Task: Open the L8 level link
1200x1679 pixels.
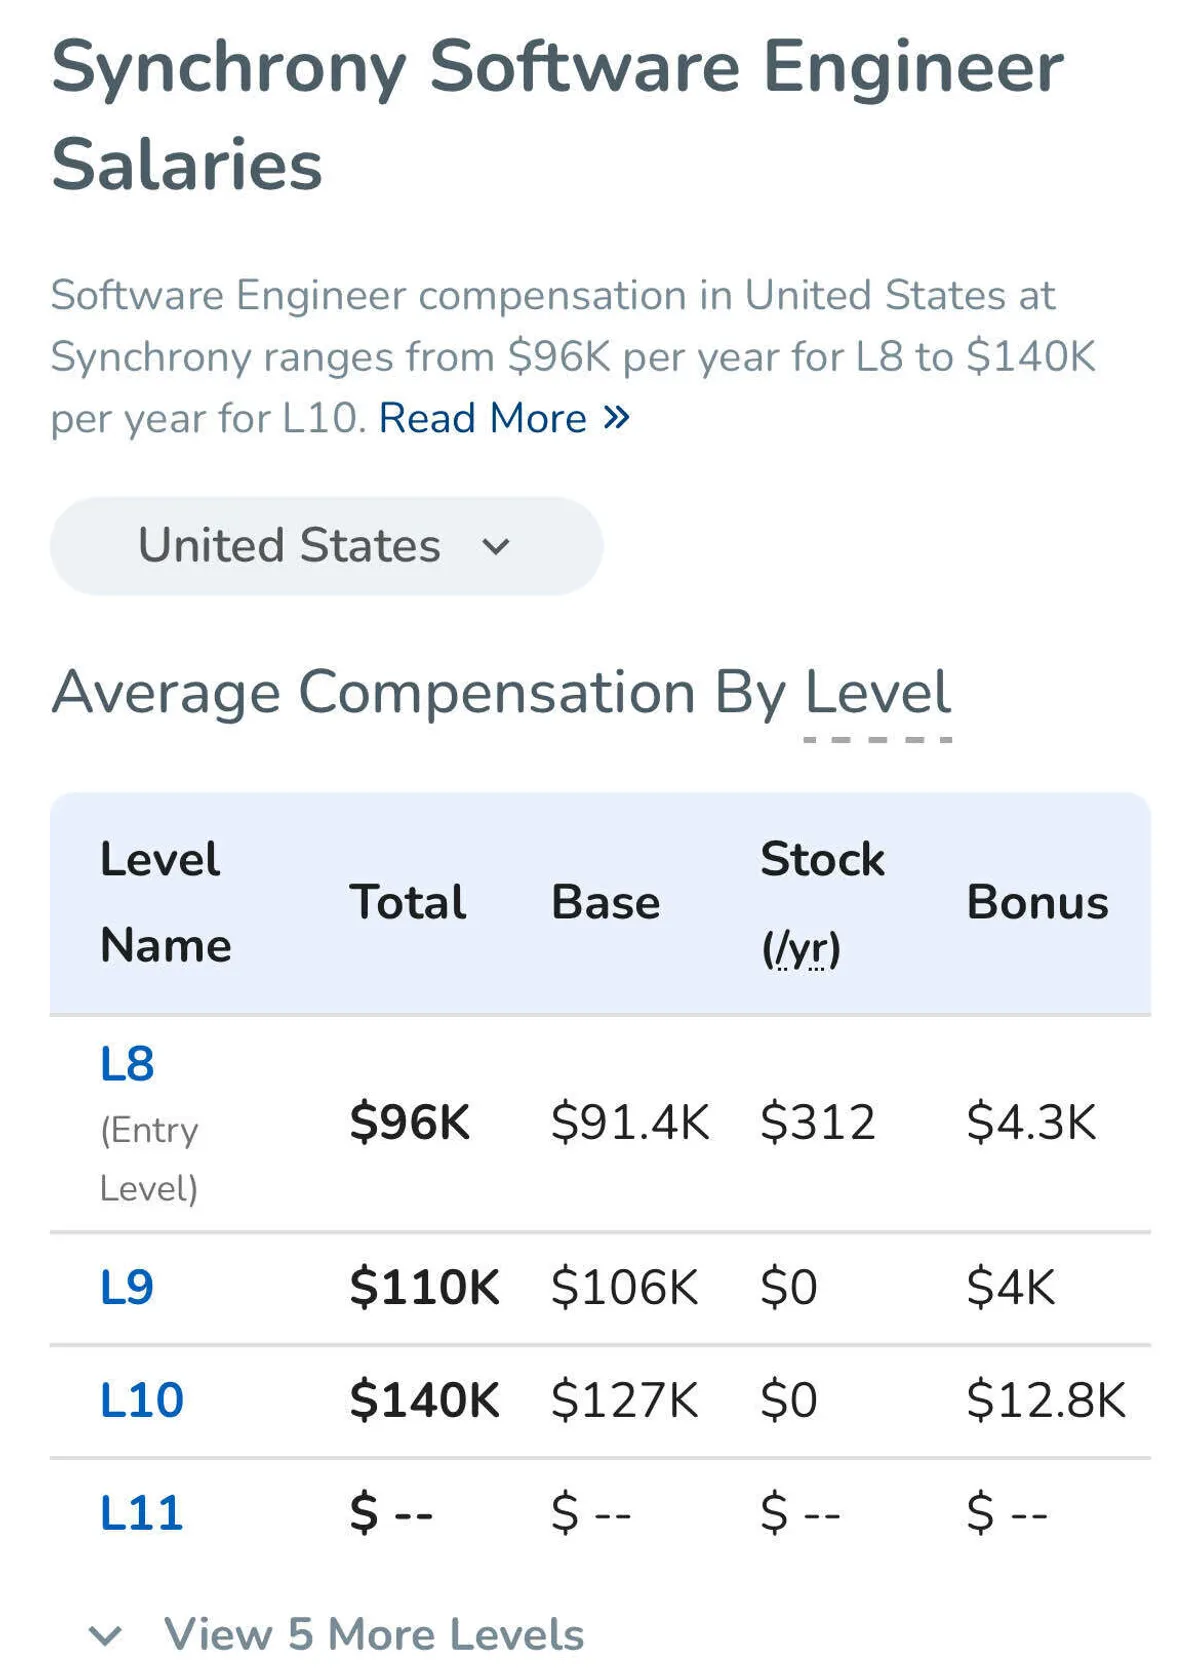Action: (127, 1063)
